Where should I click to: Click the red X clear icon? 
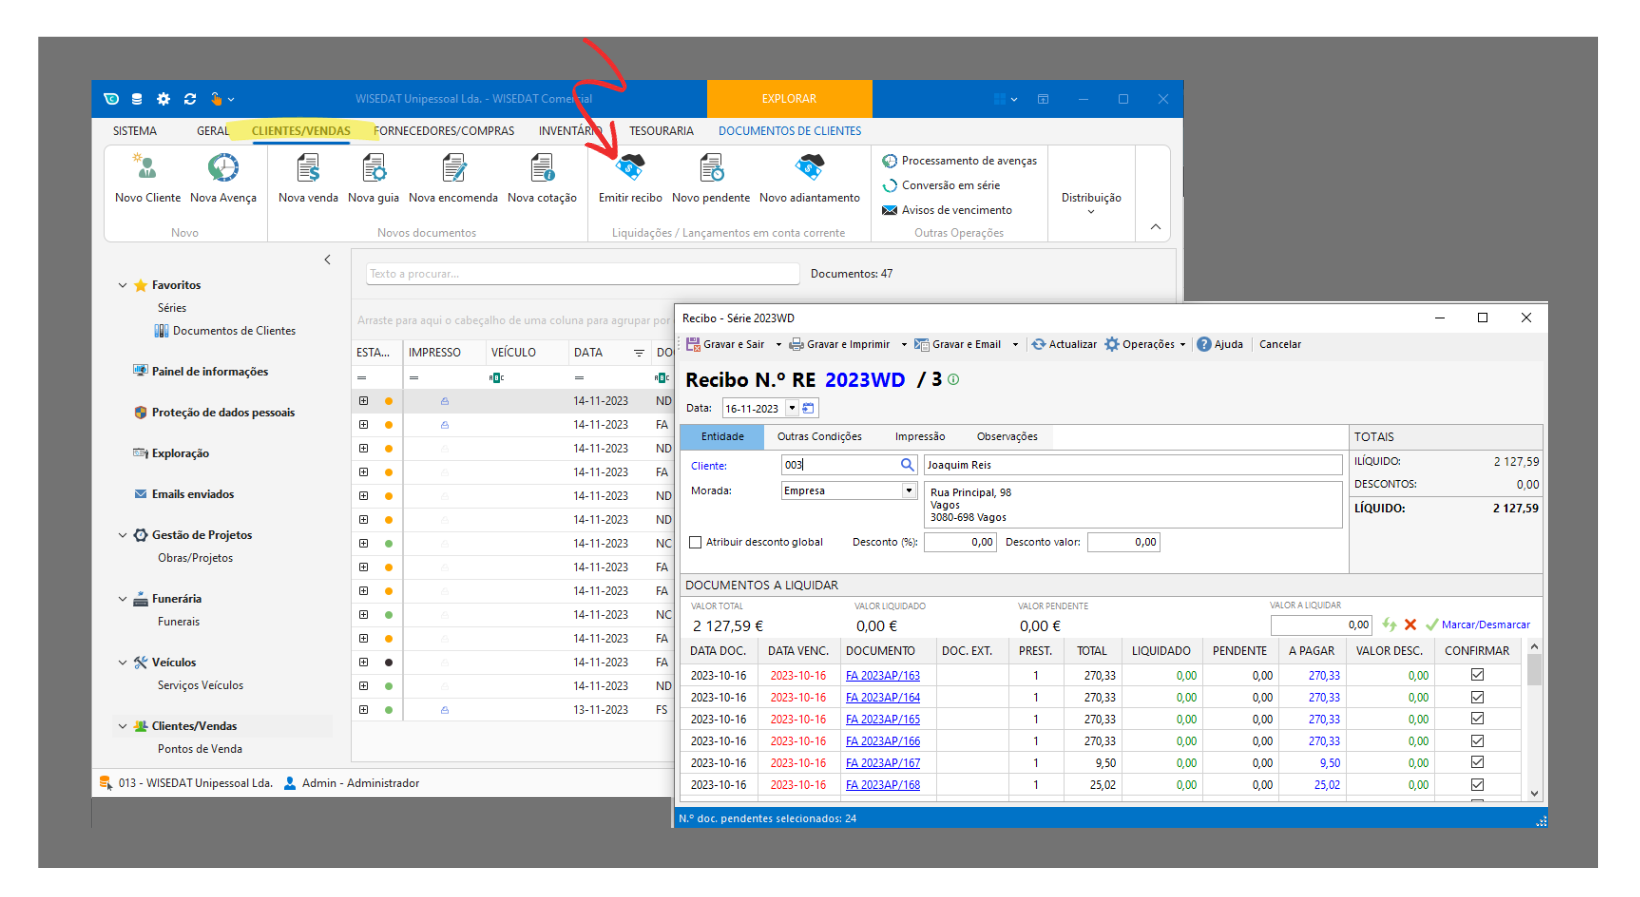tap(1410, 625)
